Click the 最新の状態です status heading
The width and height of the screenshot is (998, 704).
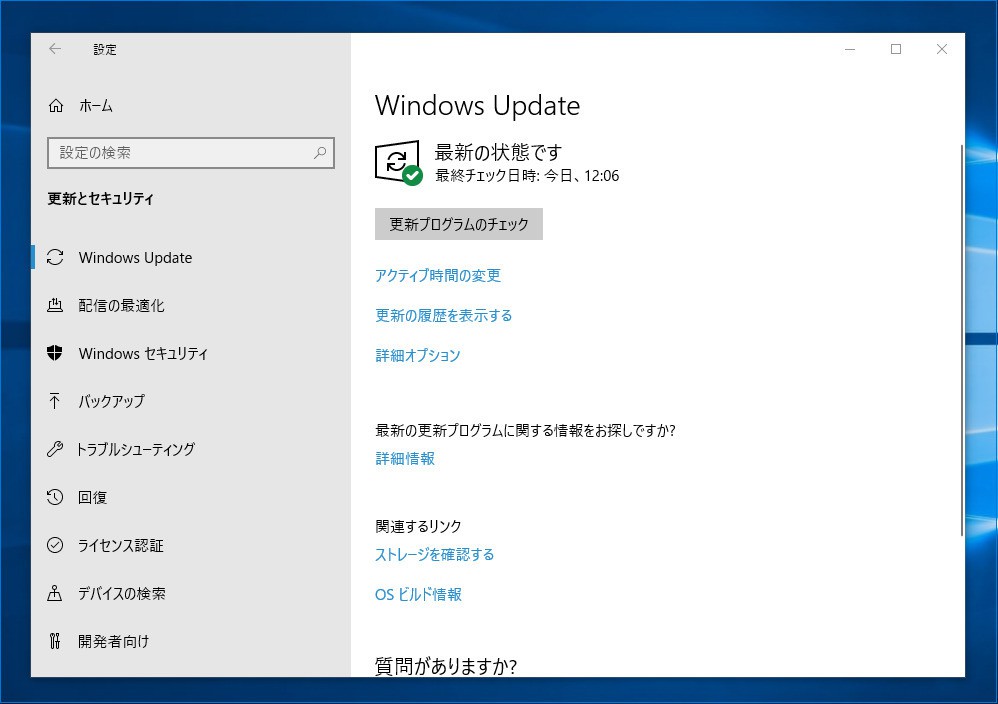click(x=498, y=152)
